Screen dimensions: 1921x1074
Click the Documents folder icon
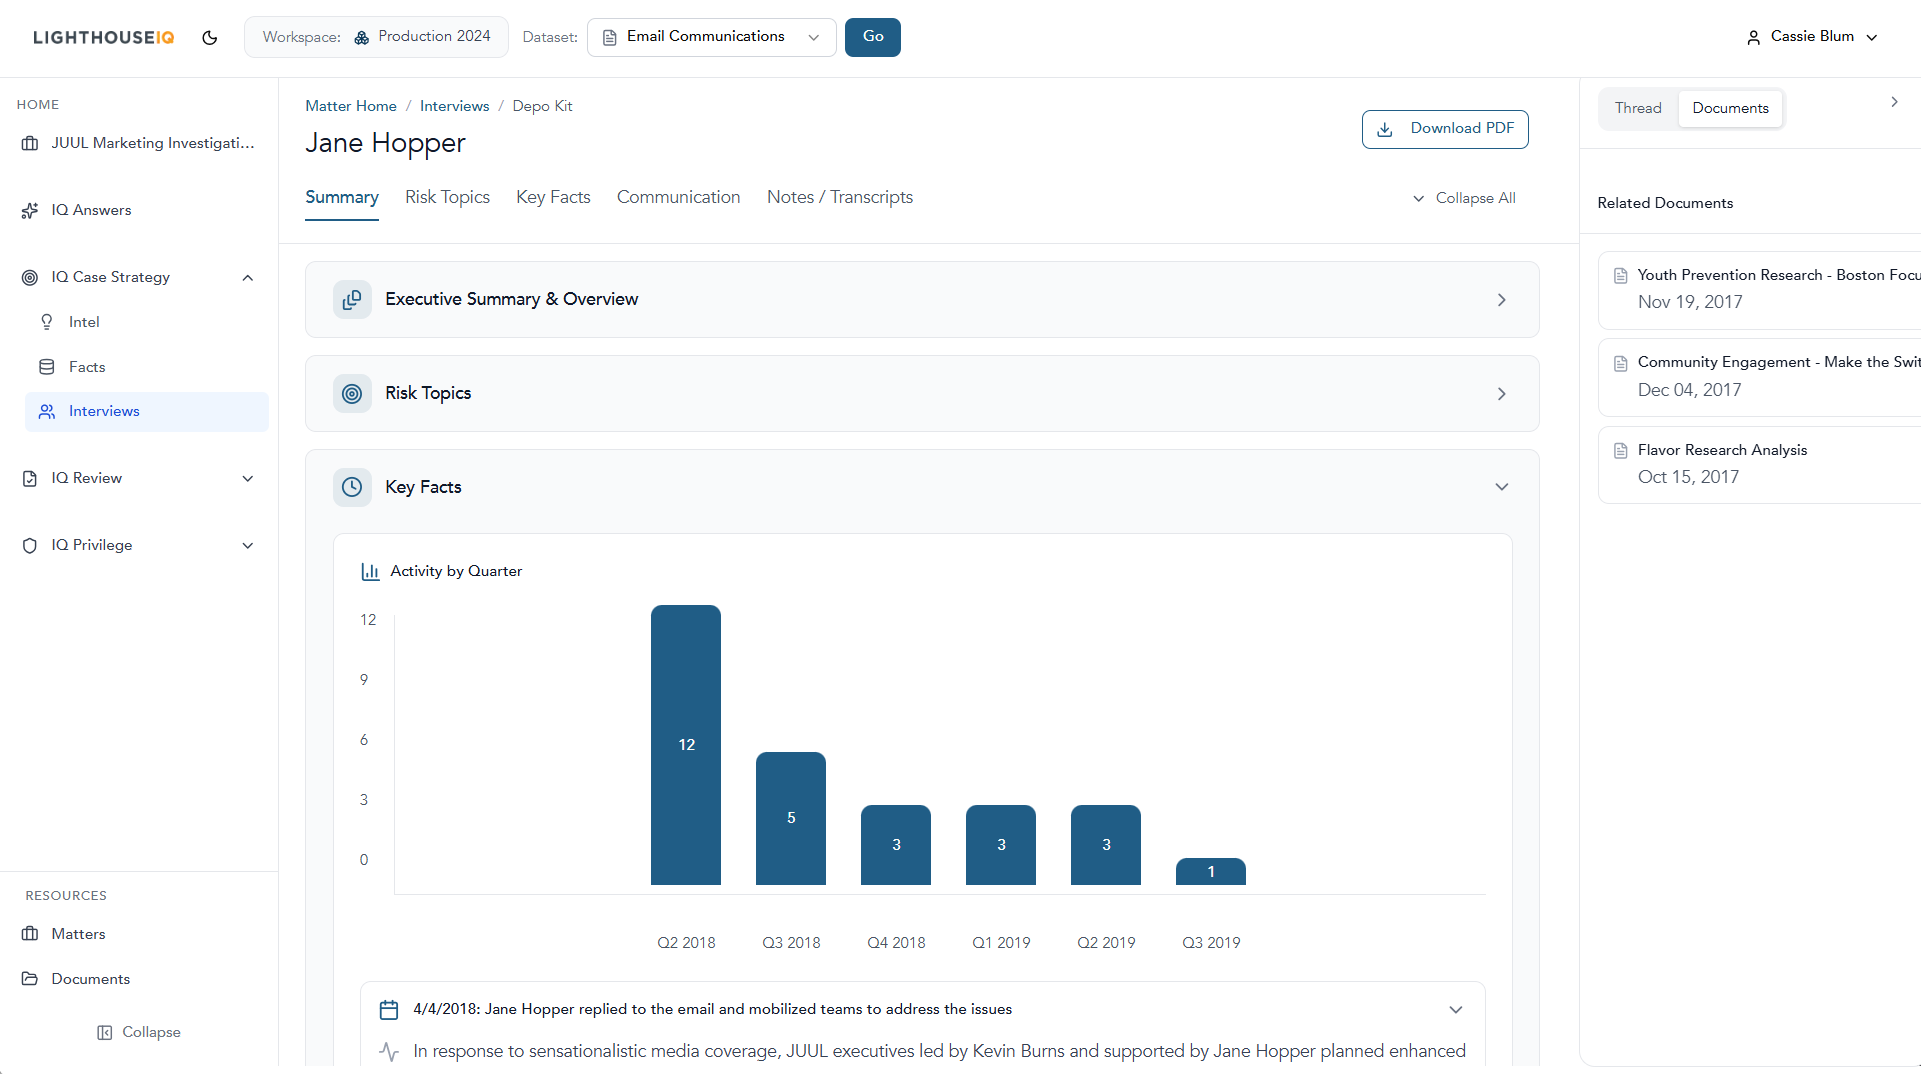[x=30, y=979]
